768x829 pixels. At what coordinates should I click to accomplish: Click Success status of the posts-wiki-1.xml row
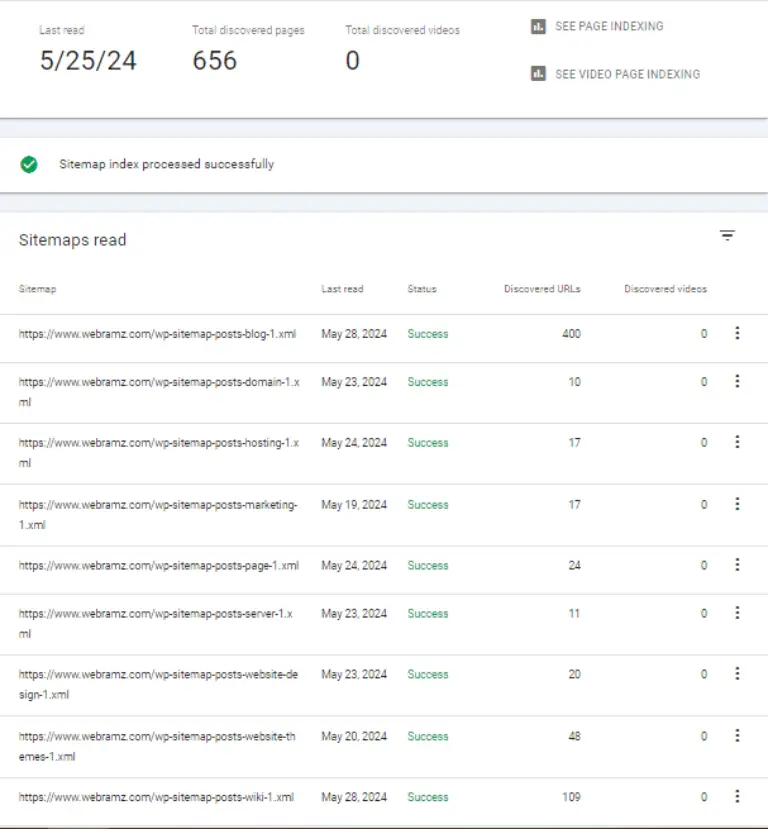[428, 797]
